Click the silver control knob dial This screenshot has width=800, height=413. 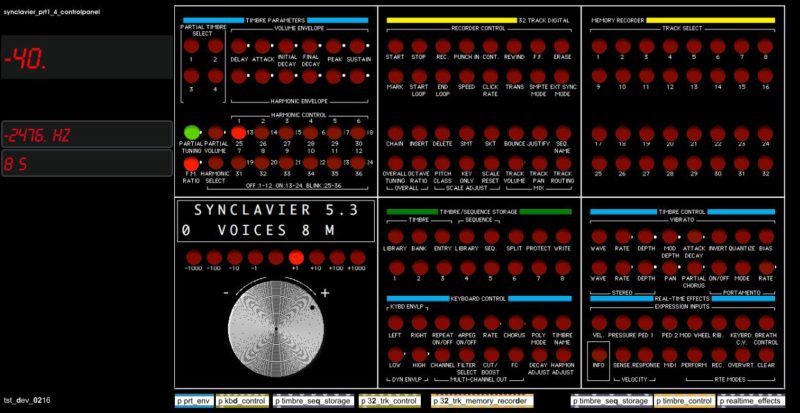pos(276,330)
